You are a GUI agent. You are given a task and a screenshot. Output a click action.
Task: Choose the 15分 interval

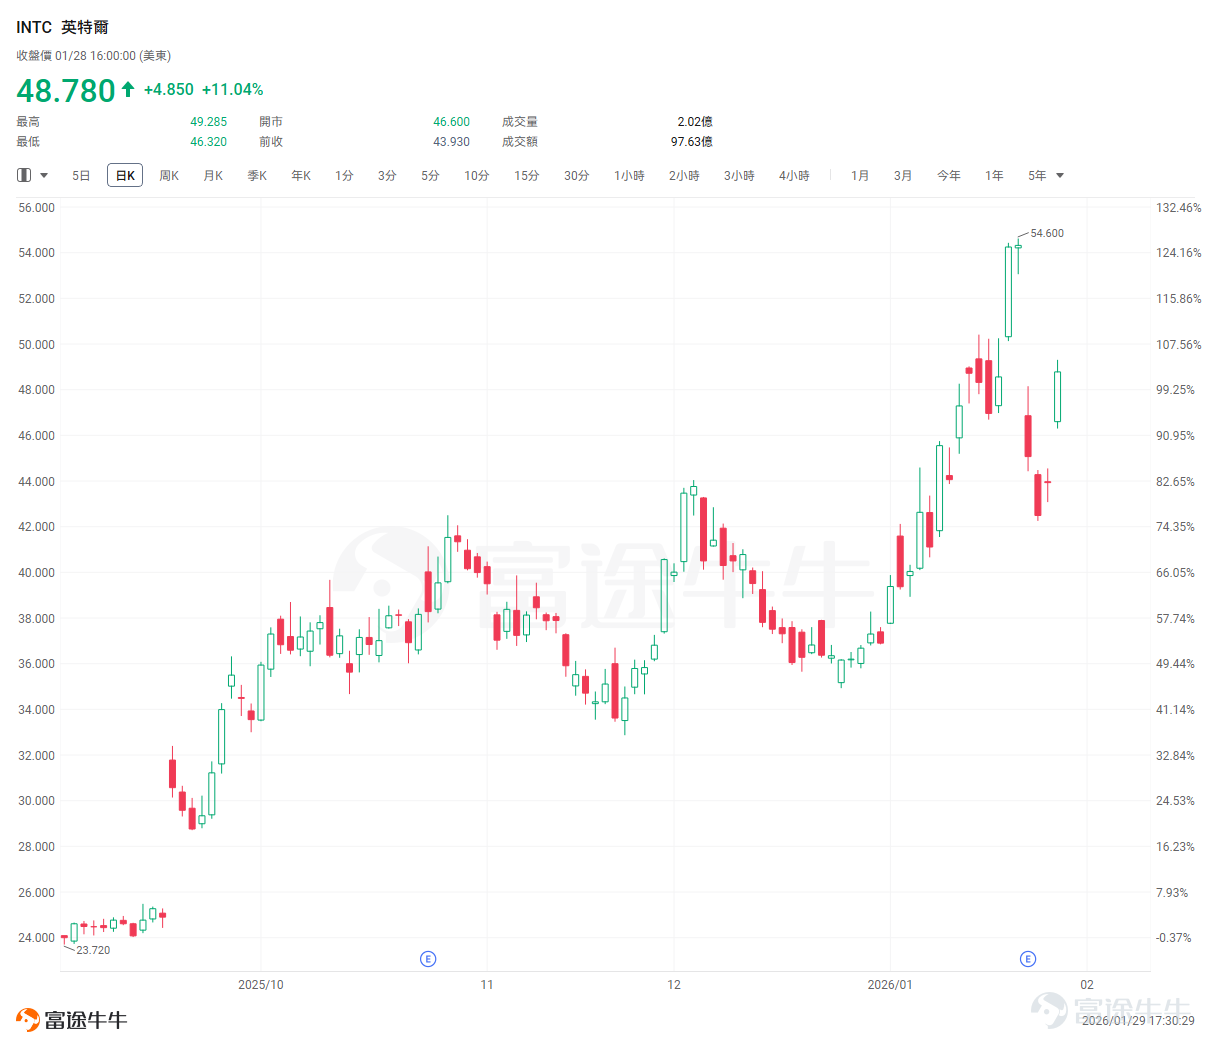coord(527,176)
